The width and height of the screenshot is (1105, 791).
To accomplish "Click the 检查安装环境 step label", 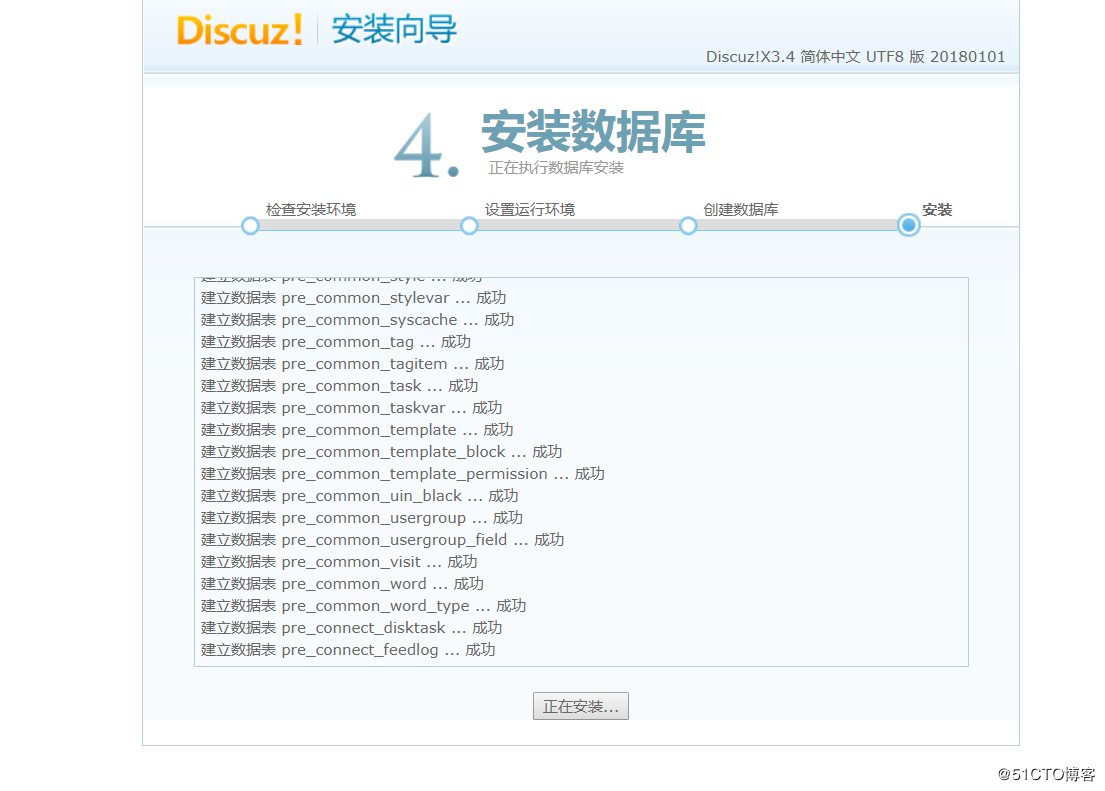I will pos(311,209).
